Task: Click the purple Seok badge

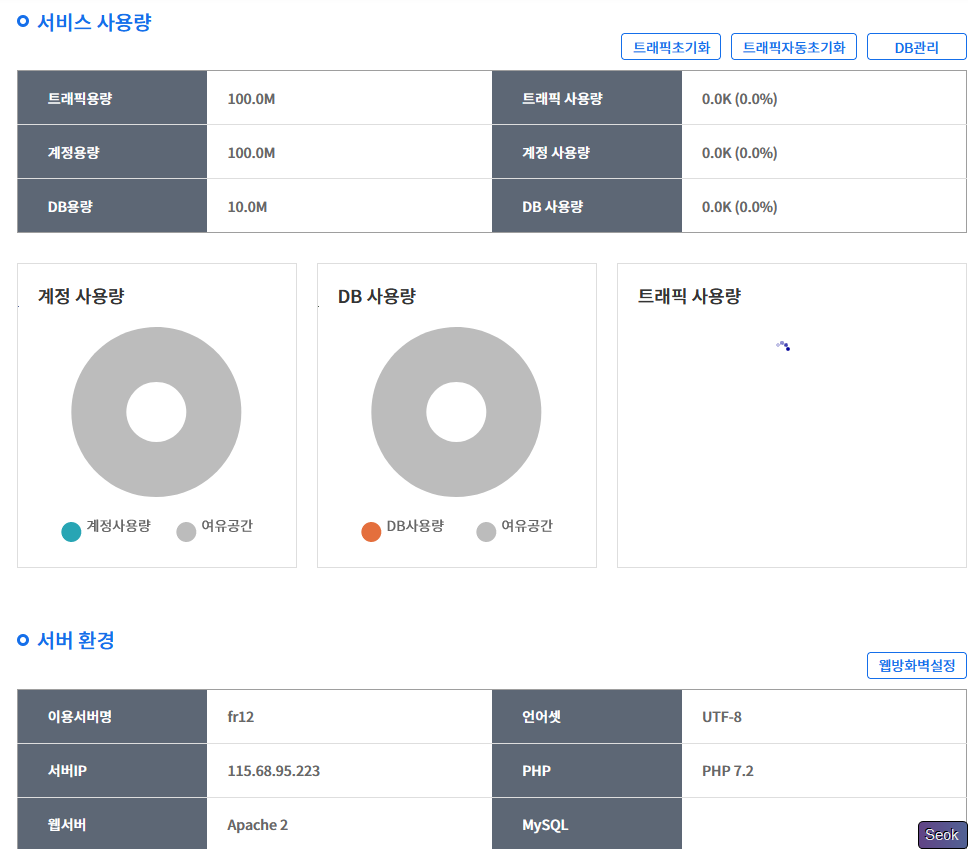Action: tap(941, 835)
